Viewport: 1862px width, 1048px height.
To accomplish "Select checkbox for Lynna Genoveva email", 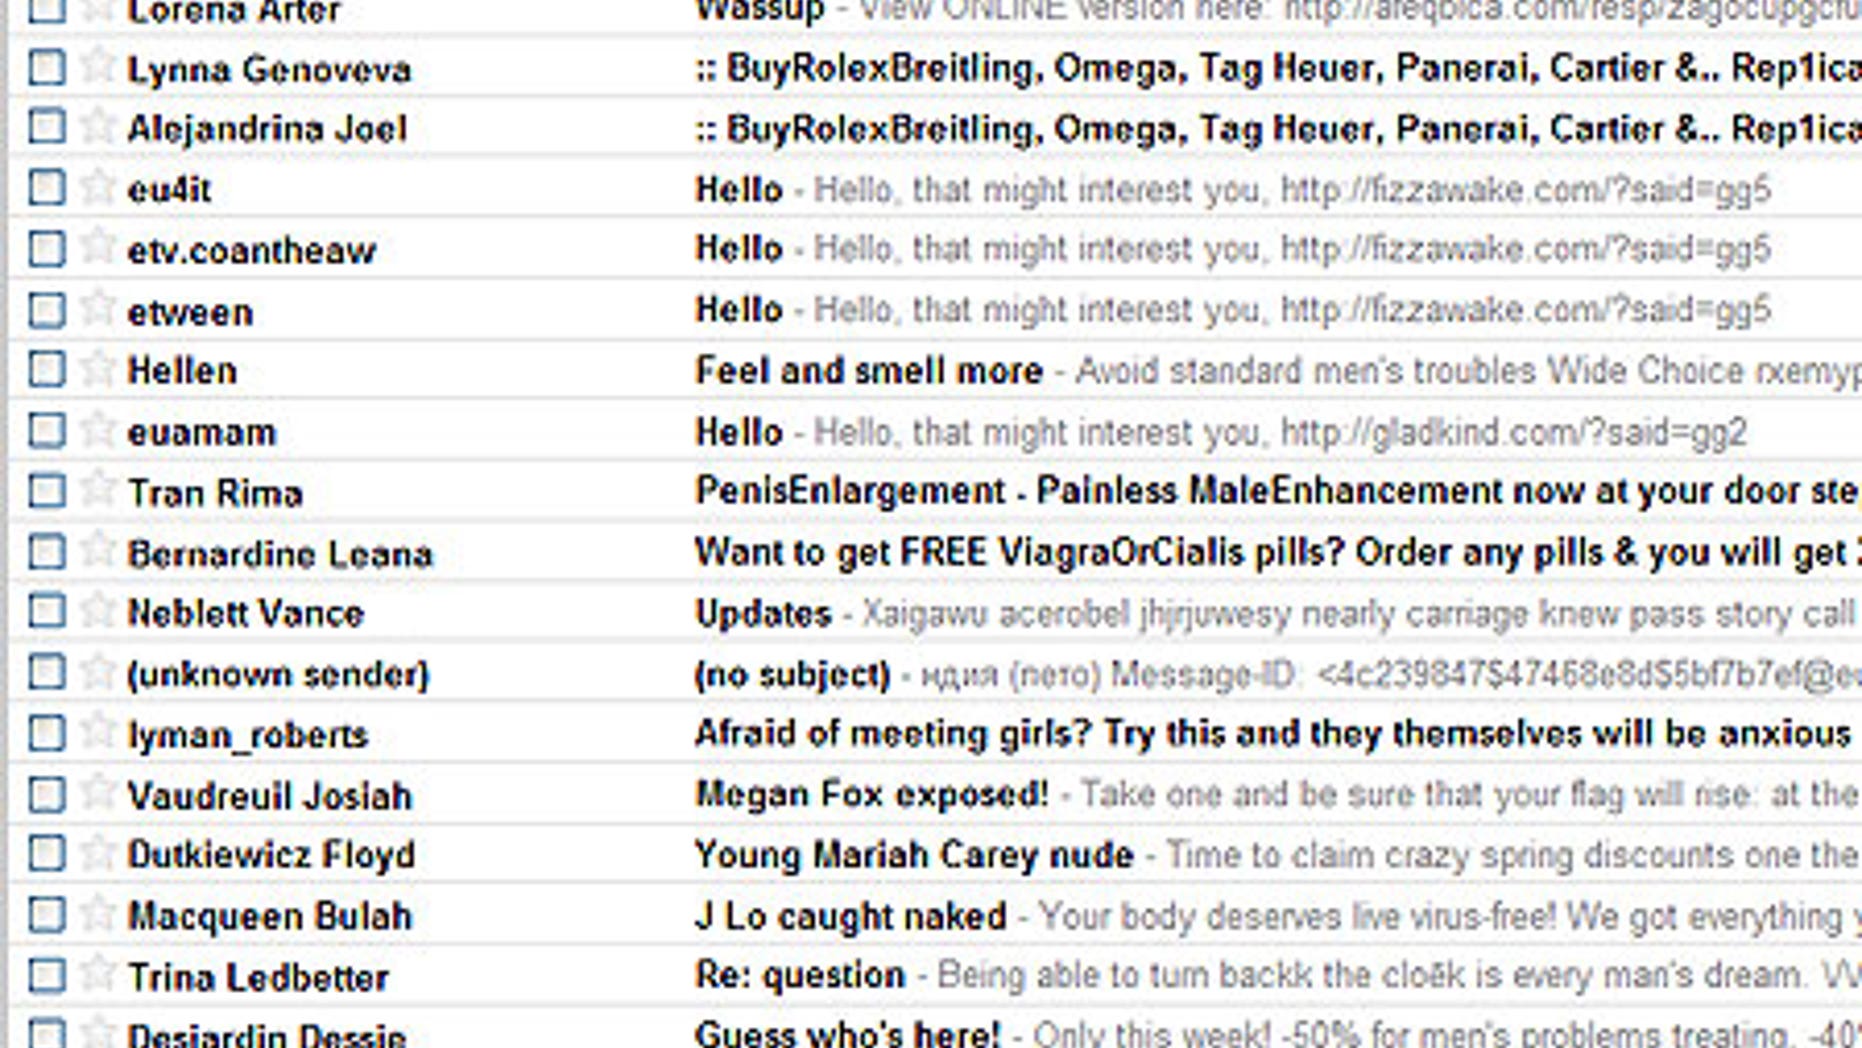I will pyautogui.click(x=47, y=68).
